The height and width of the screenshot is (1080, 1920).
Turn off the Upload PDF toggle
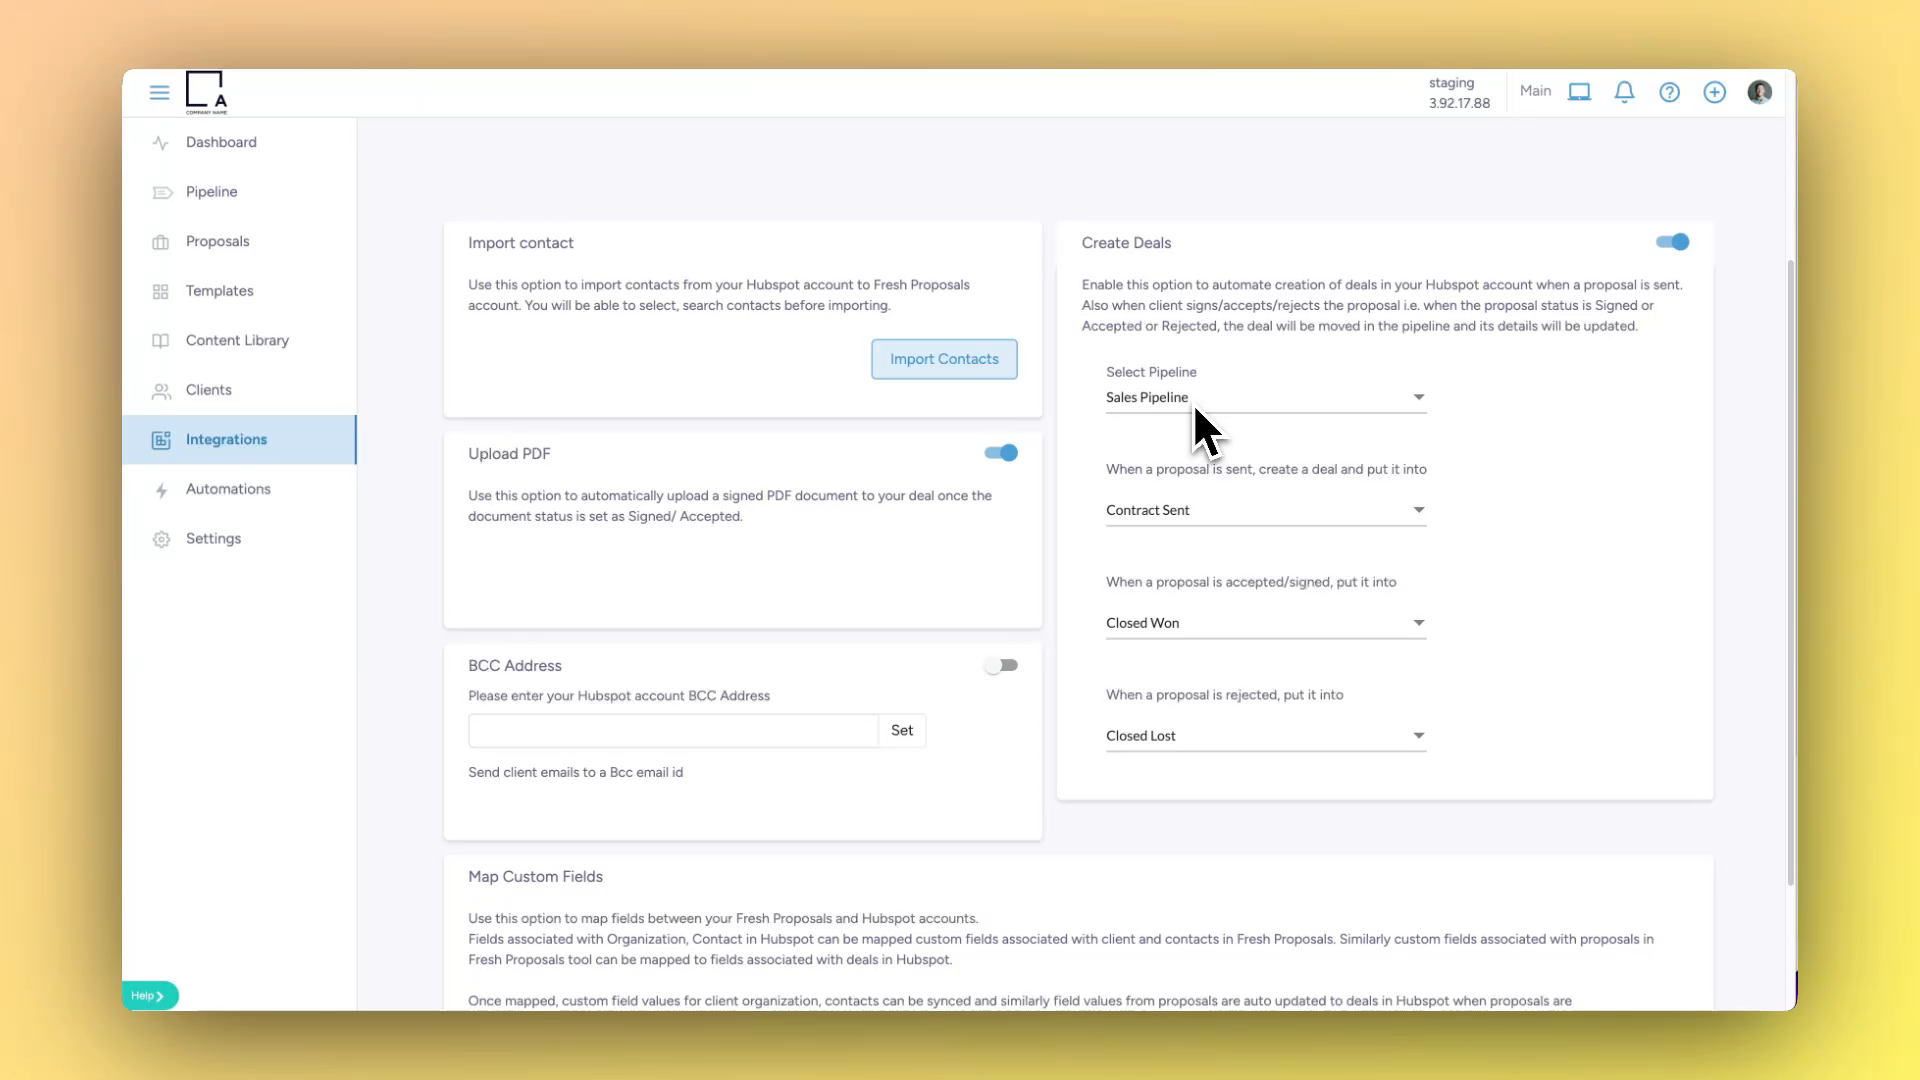pos(1000,453)
